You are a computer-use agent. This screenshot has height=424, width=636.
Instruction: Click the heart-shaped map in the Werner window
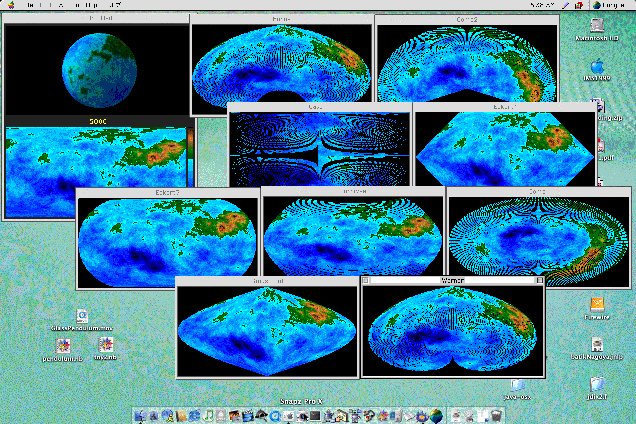pos(453,329)
